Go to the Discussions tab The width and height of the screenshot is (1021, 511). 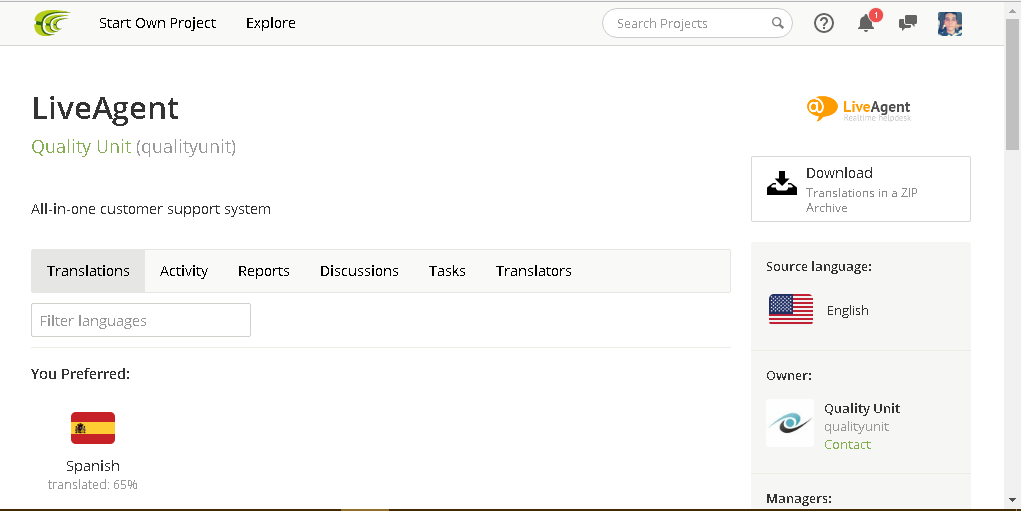click(x=359, y=271)
